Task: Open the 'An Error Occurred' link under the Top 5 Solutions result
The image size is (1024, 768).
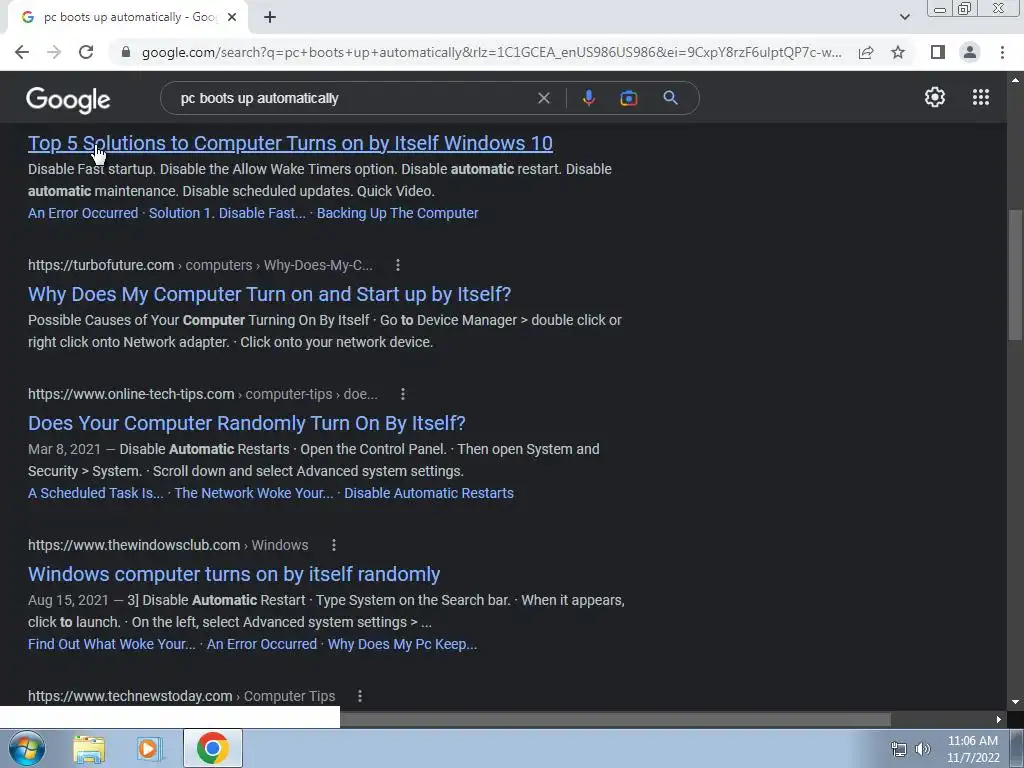Action: [83, 213]
